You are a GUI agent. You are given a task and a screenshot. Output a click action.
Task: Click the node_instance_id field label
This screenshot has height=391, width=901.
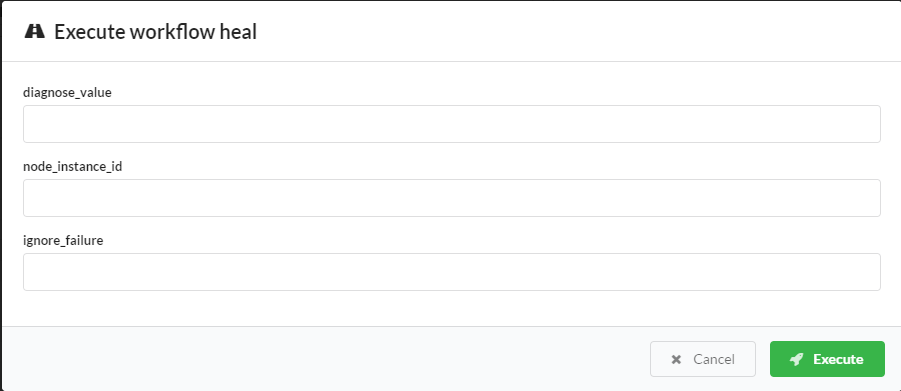point(72,167)
